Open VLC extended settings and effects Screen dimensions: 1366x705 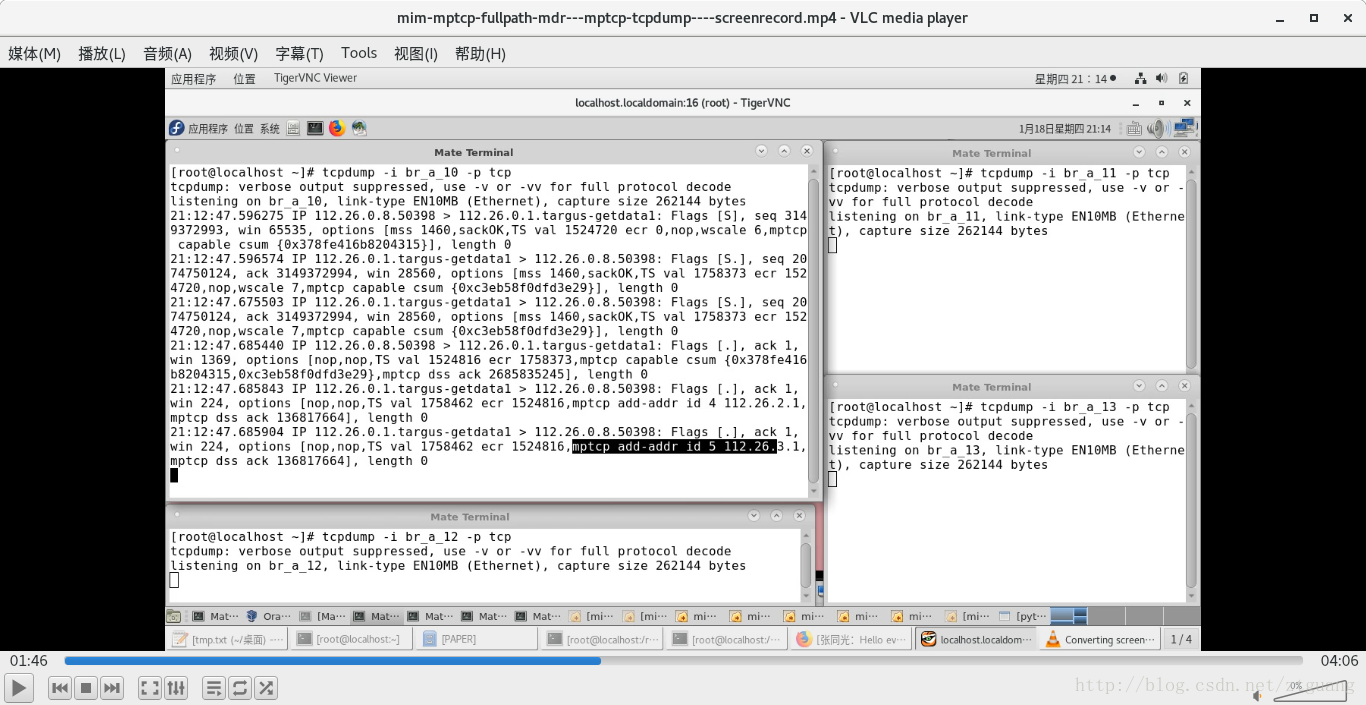click(176, 687)
